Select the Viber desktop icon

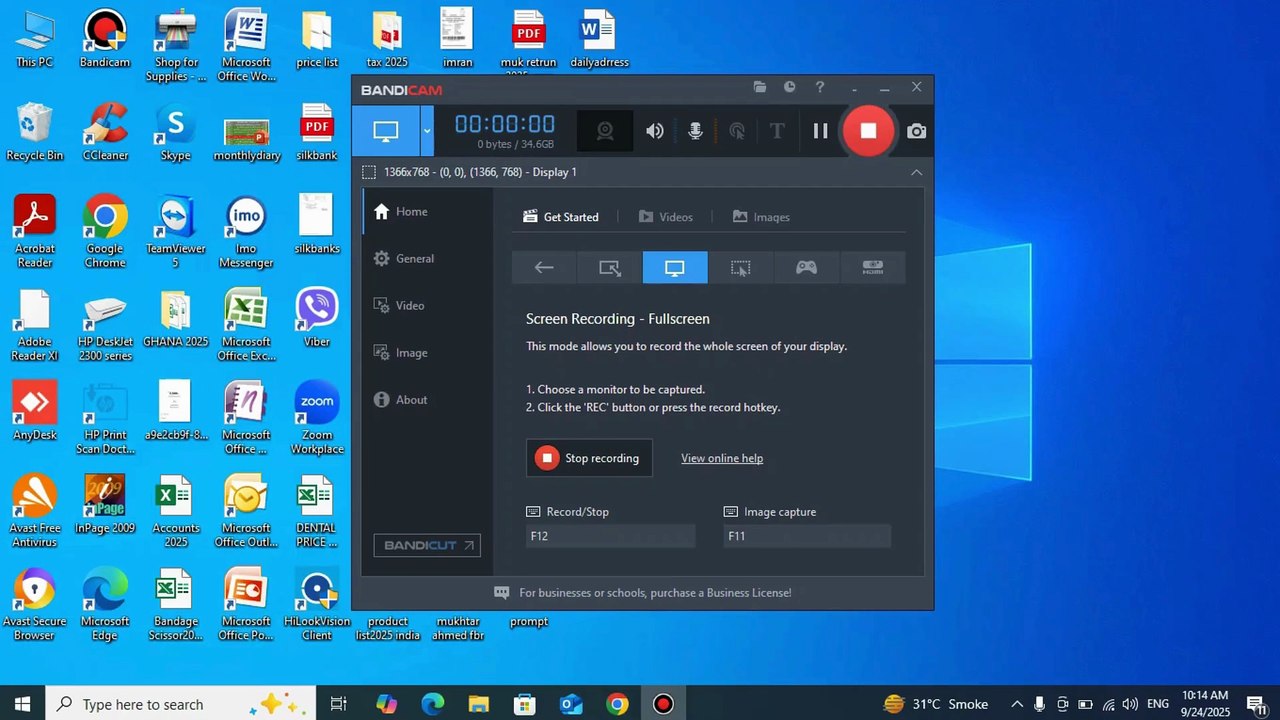[317, 318]
